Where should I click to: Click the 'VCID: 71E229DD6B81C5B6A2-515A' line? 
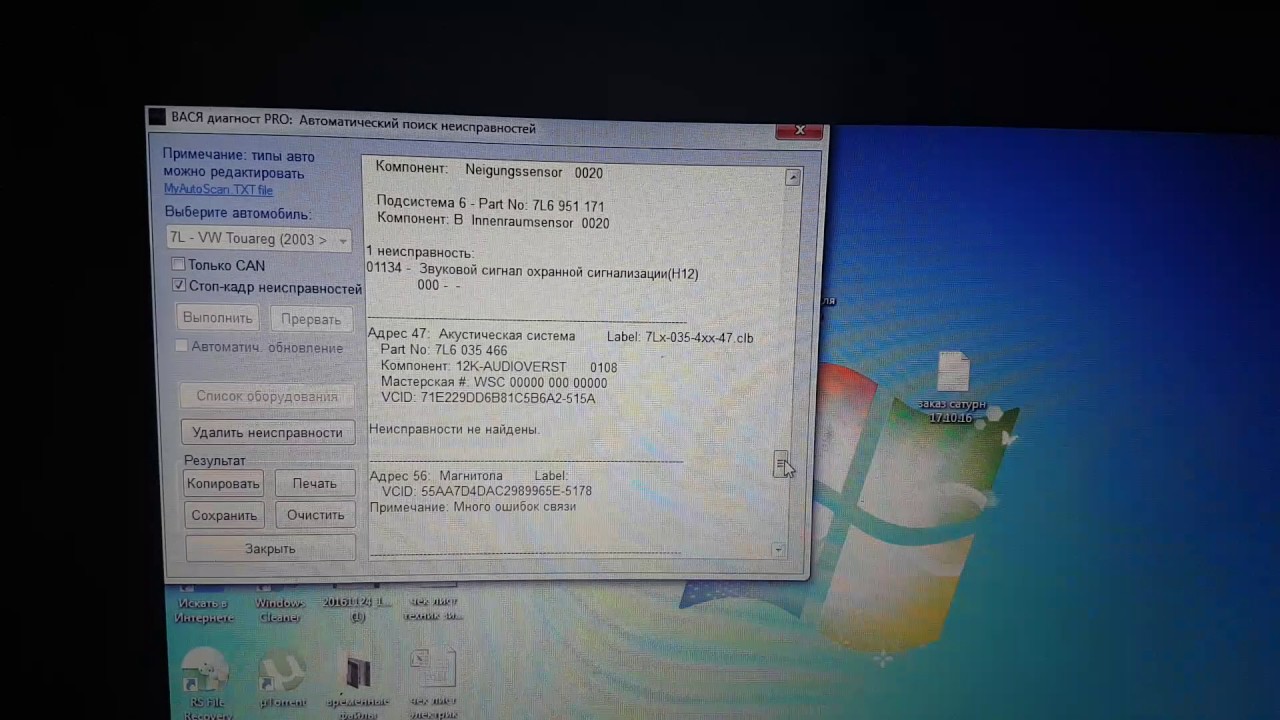tap(488, 398)
